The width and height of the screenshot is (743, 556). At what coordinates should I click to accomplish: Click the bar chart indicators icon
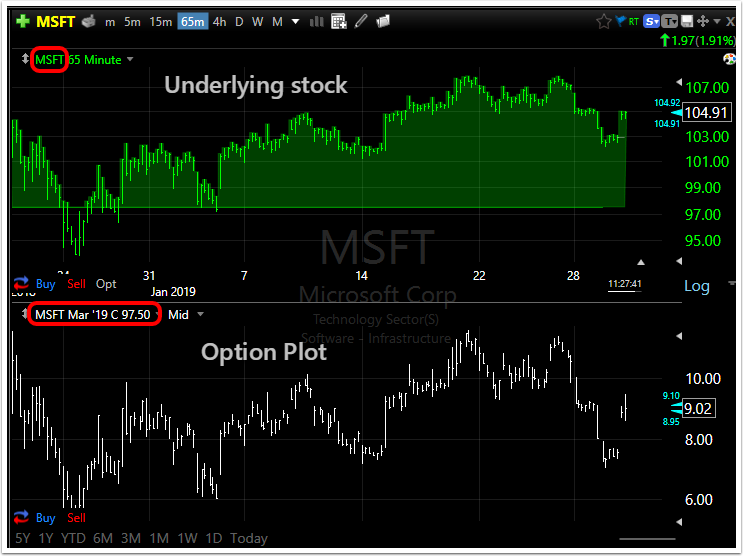[316, 21]
